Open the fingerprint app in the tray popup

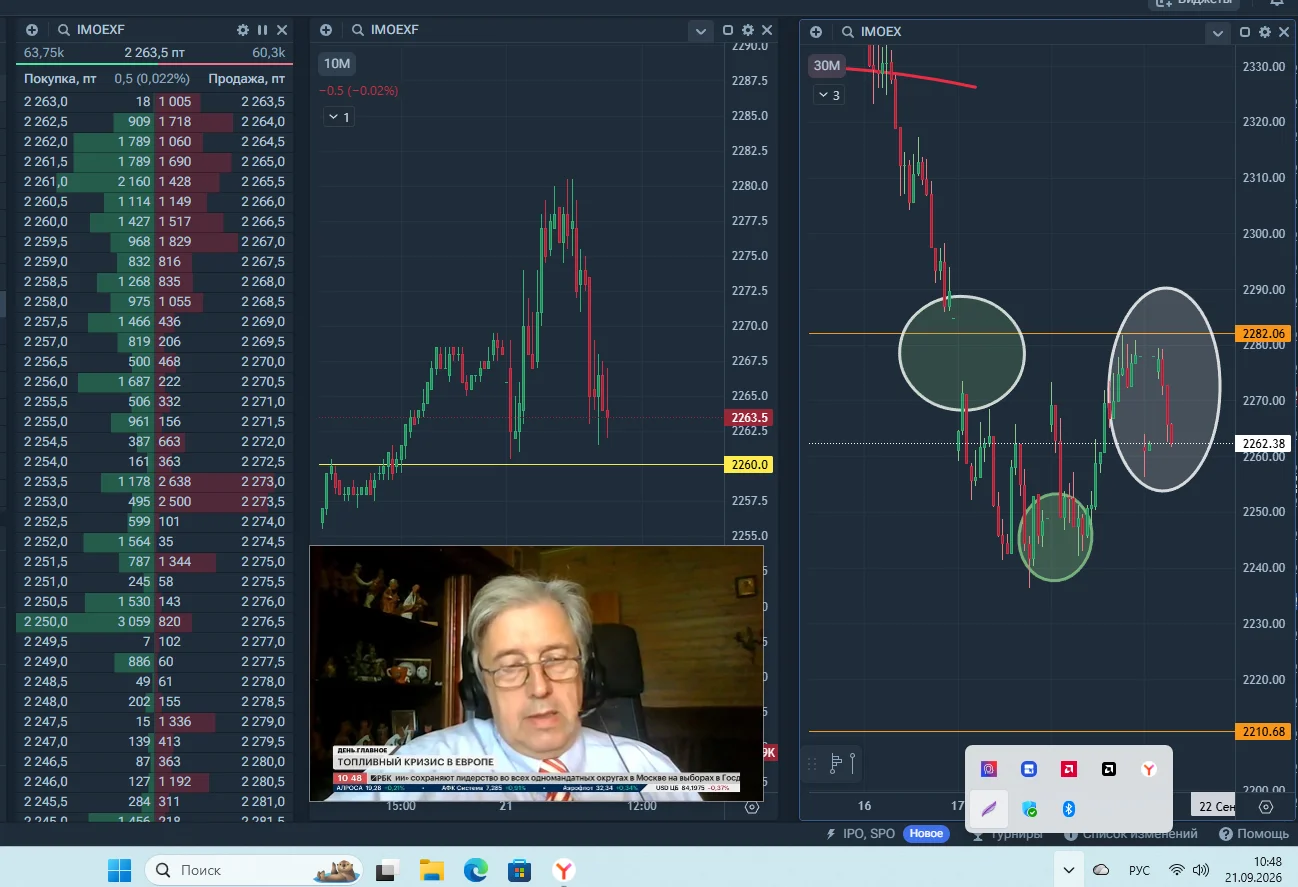[x=990, y=769]
